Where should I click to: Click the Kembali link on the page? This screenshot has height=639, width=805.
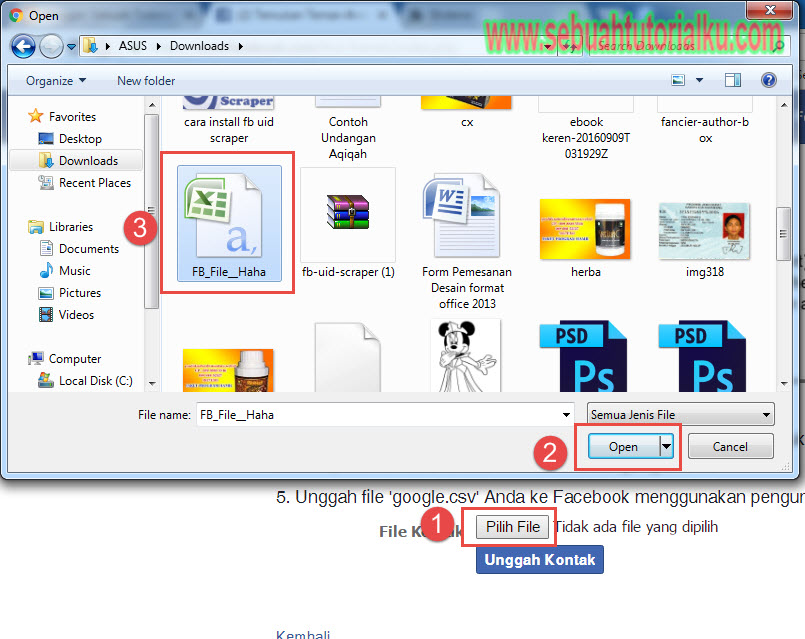click(303, 634)
